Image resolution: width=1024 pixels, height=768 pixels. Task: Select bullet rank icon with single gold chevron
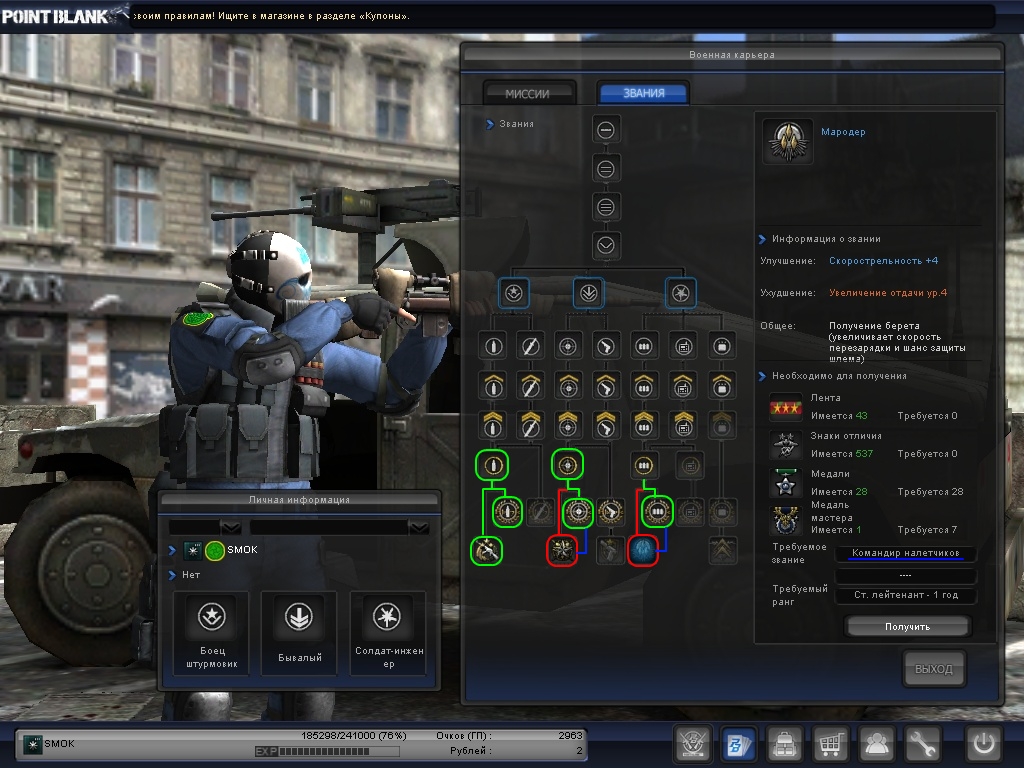493,386
